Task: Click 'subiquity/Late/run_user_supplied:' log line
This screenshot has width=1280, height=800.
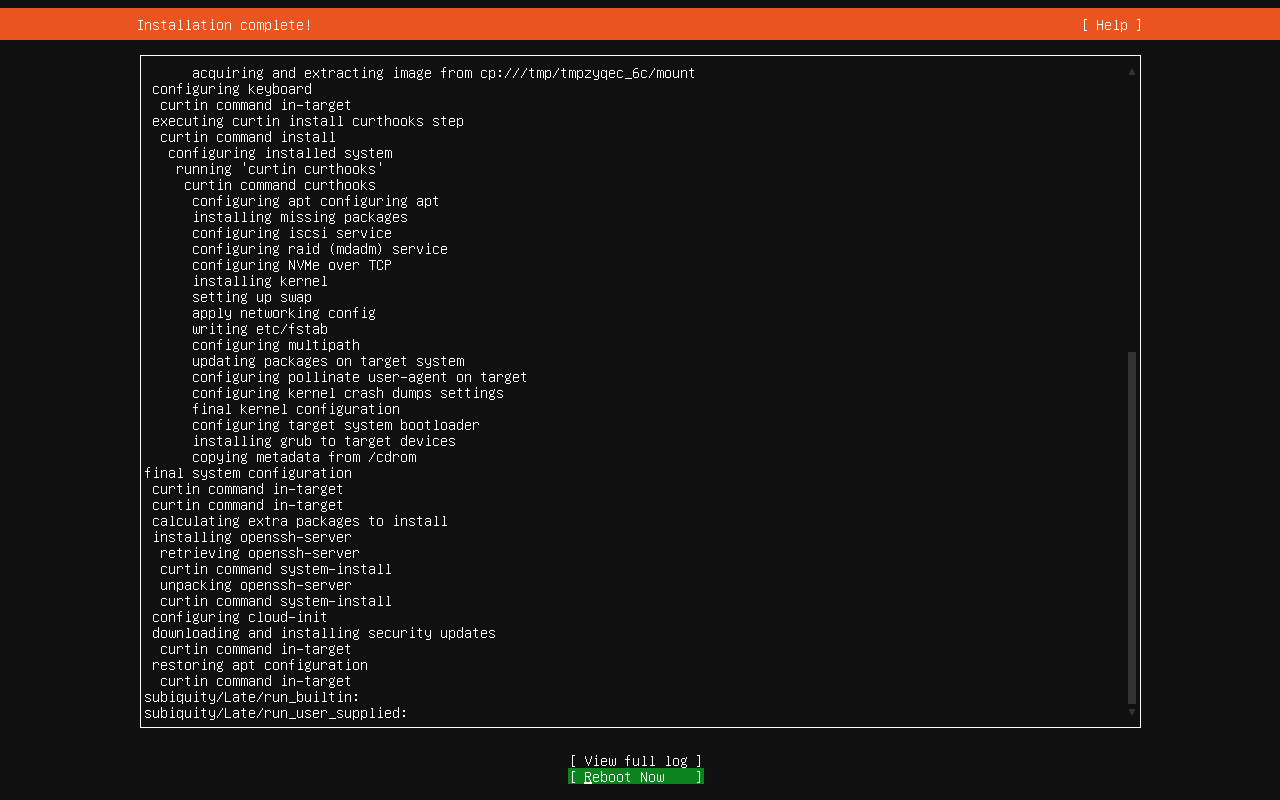Action: click(276, 713)
